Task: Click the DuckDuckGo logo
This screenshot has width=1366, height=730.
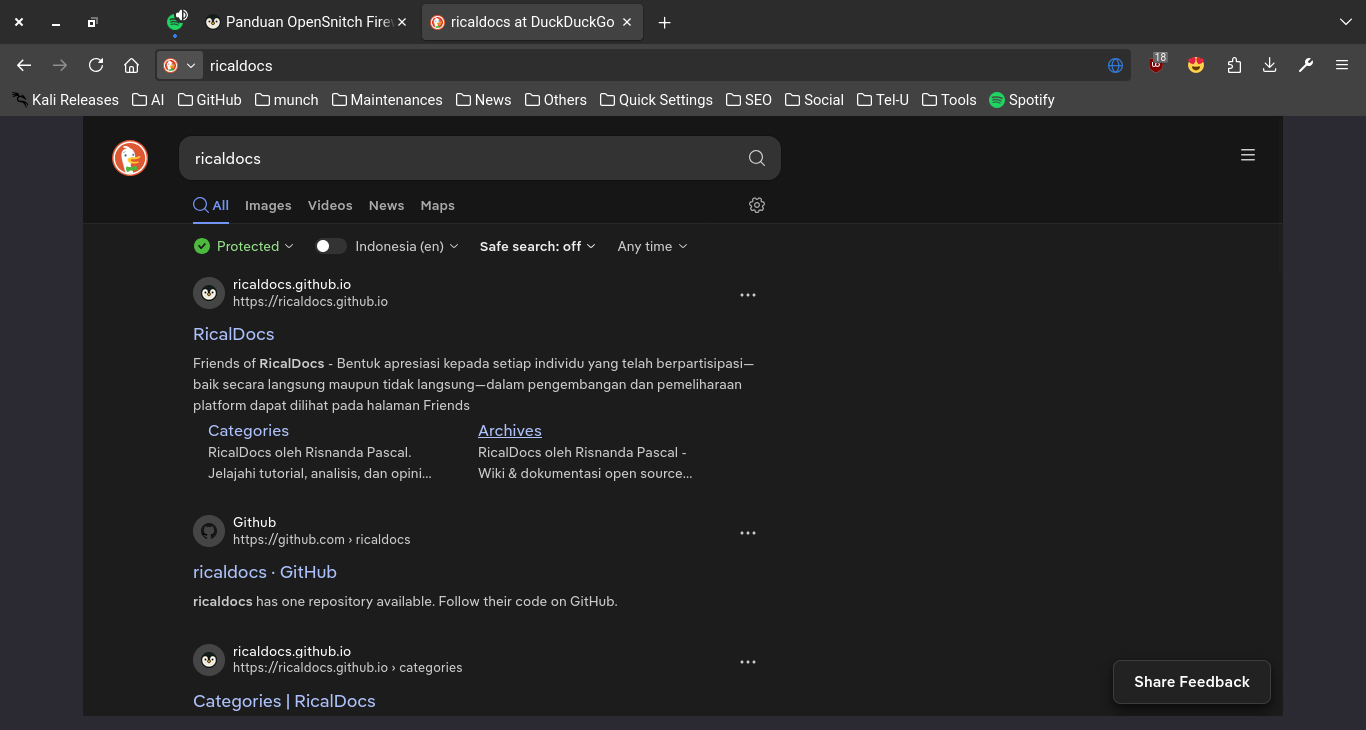Action: [x=130, y=158]
